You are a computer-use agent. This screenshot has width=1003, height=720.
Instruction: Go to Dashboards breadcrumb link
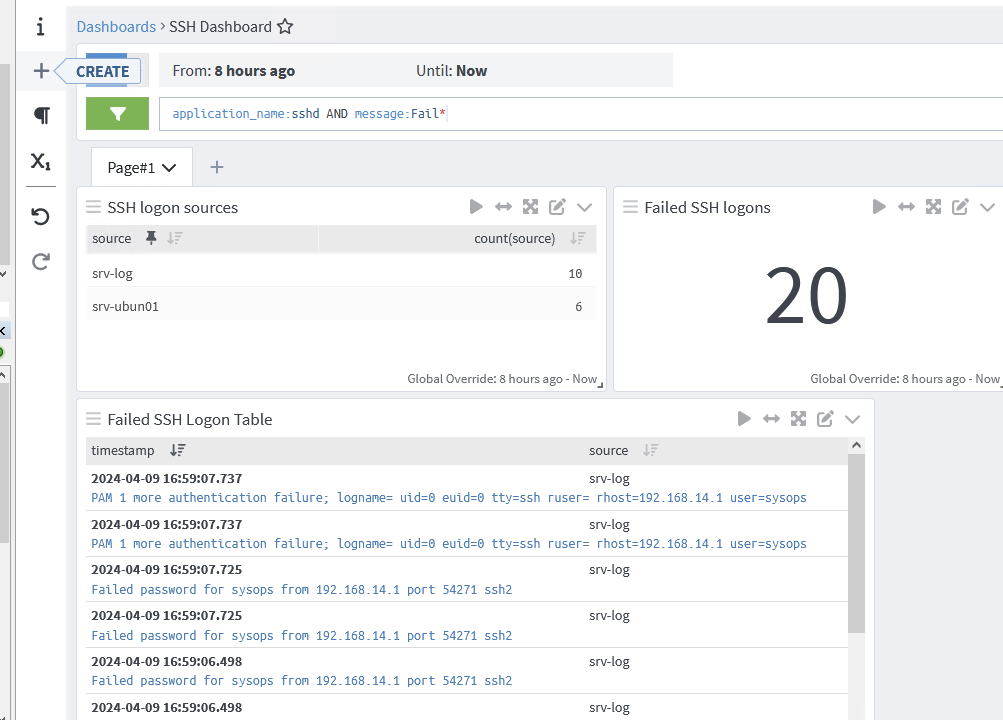(x=116, y=27)
